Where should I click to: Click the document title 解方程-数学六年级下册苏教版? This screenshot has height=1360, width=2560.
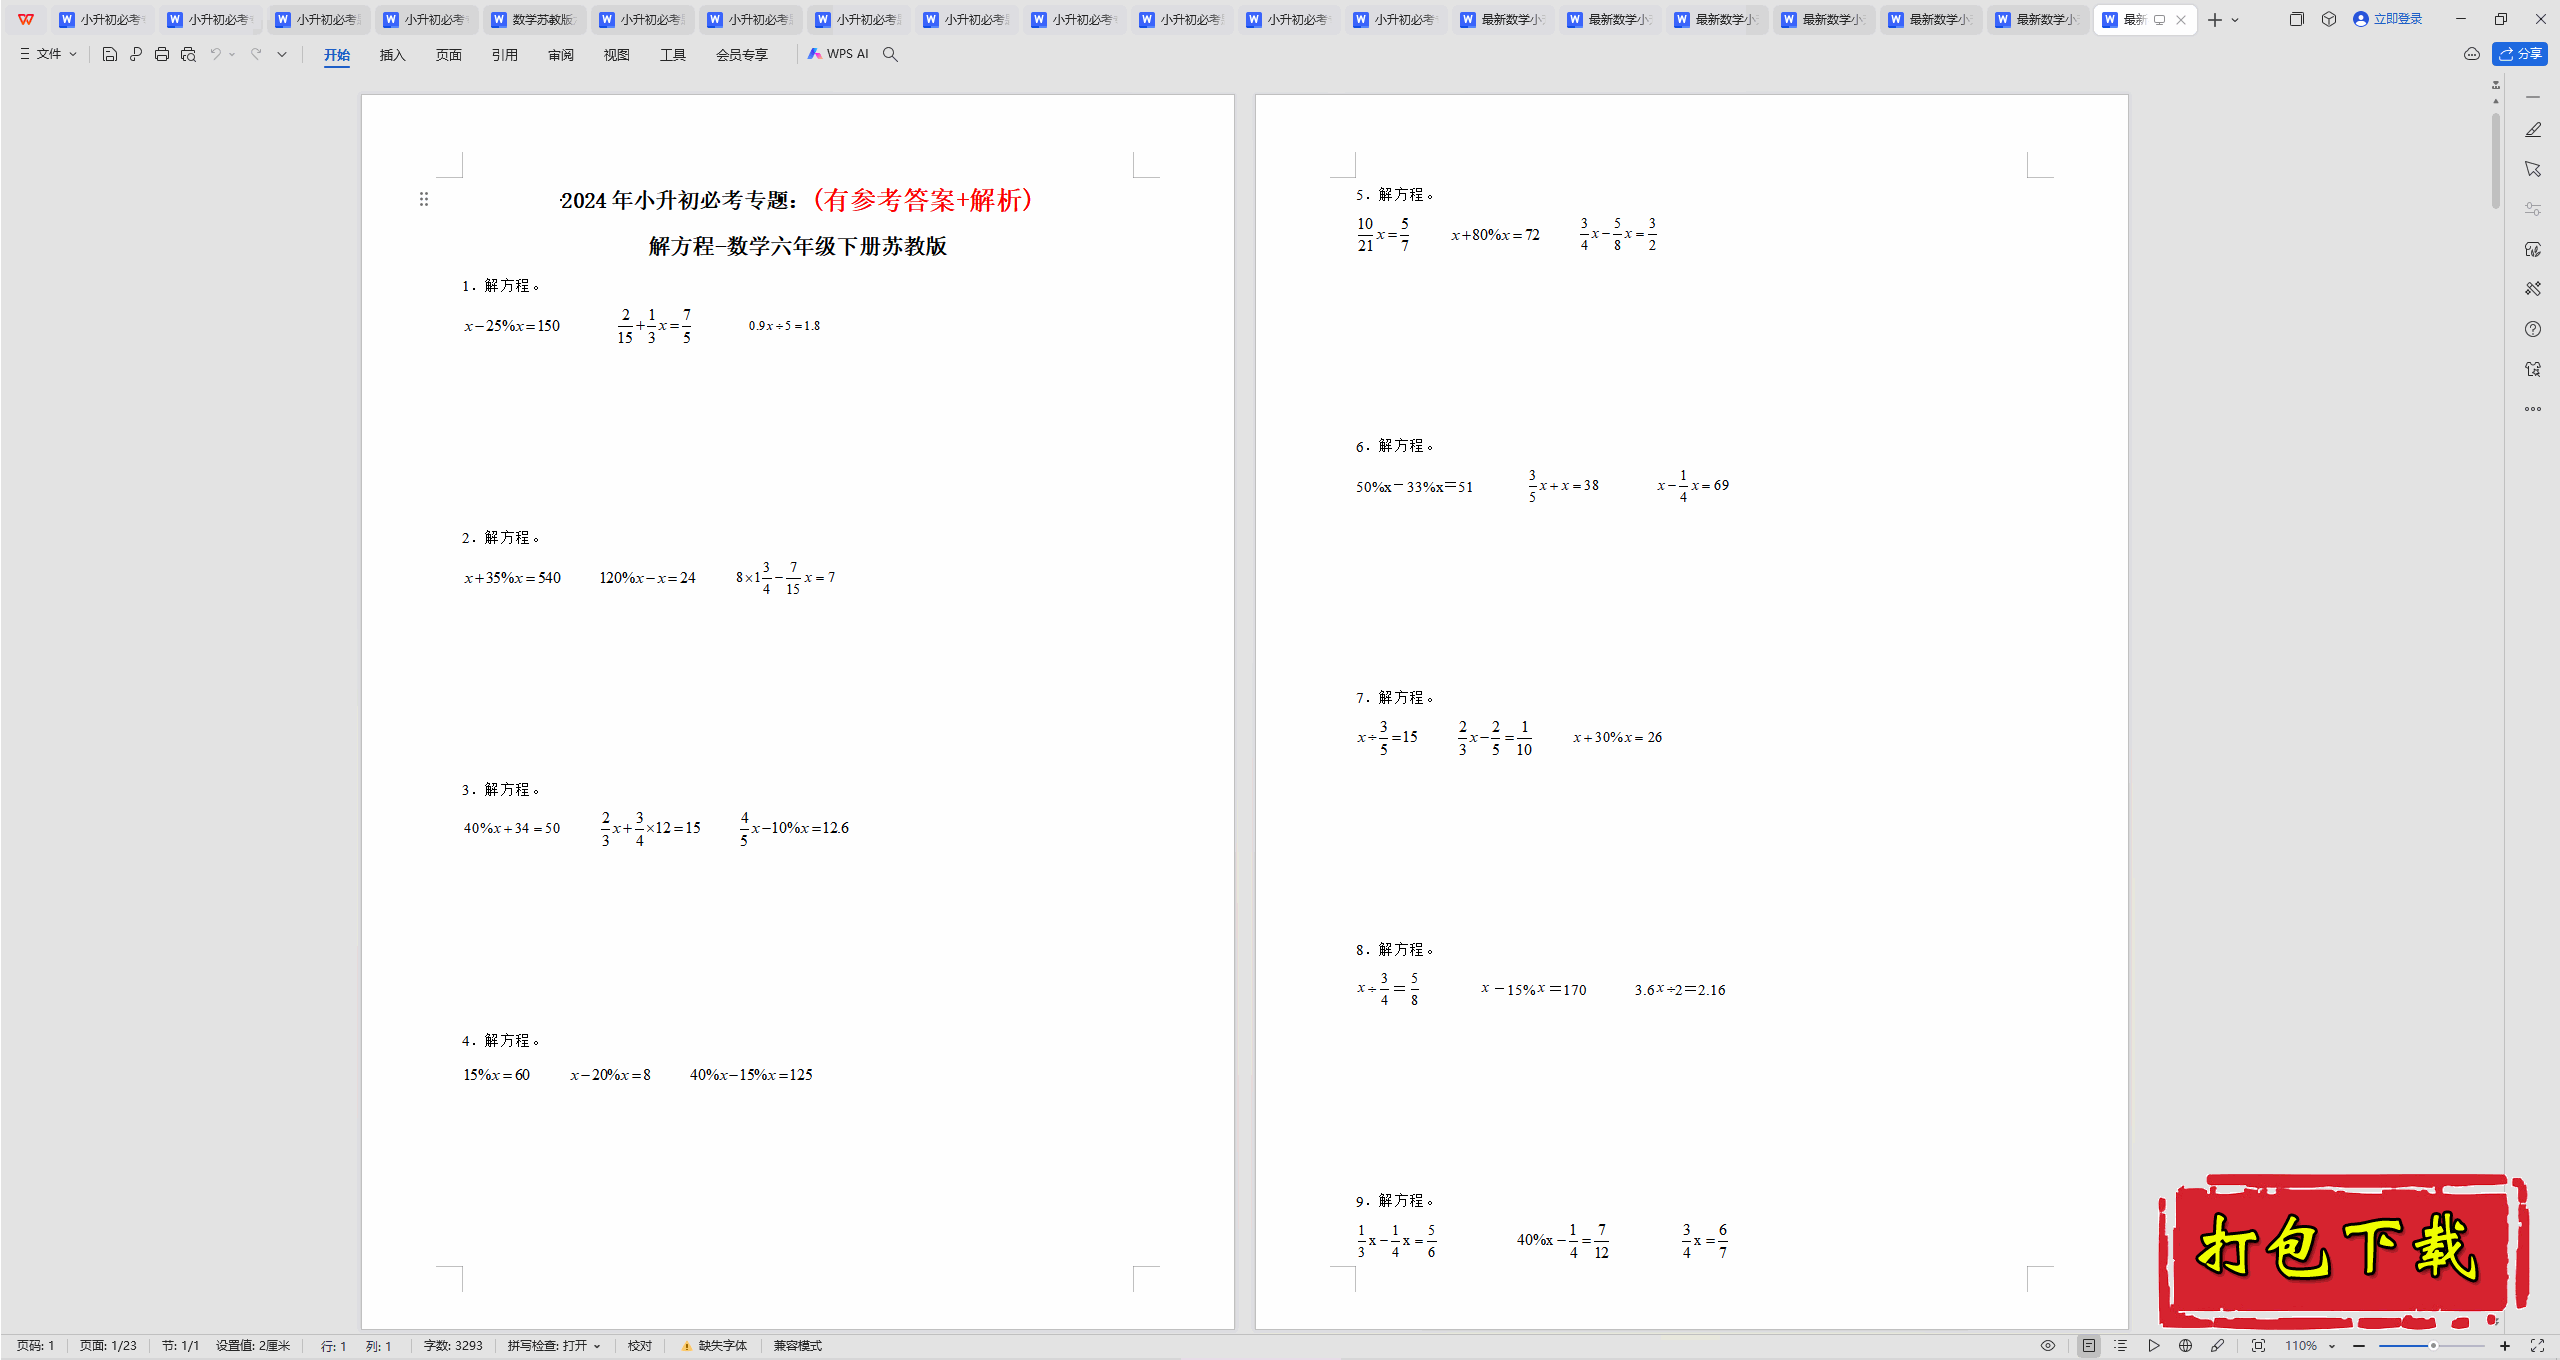[798, 246]
